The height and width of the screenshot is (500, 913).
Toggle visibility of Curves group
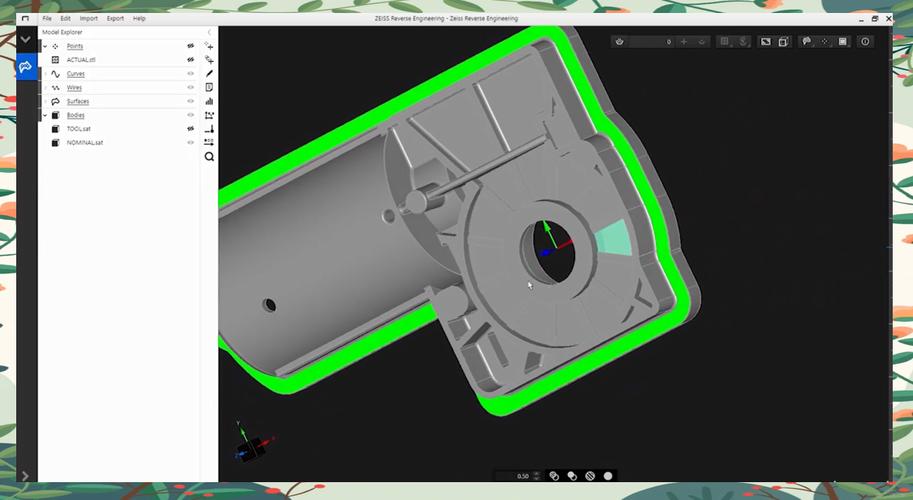coord(190,74)
